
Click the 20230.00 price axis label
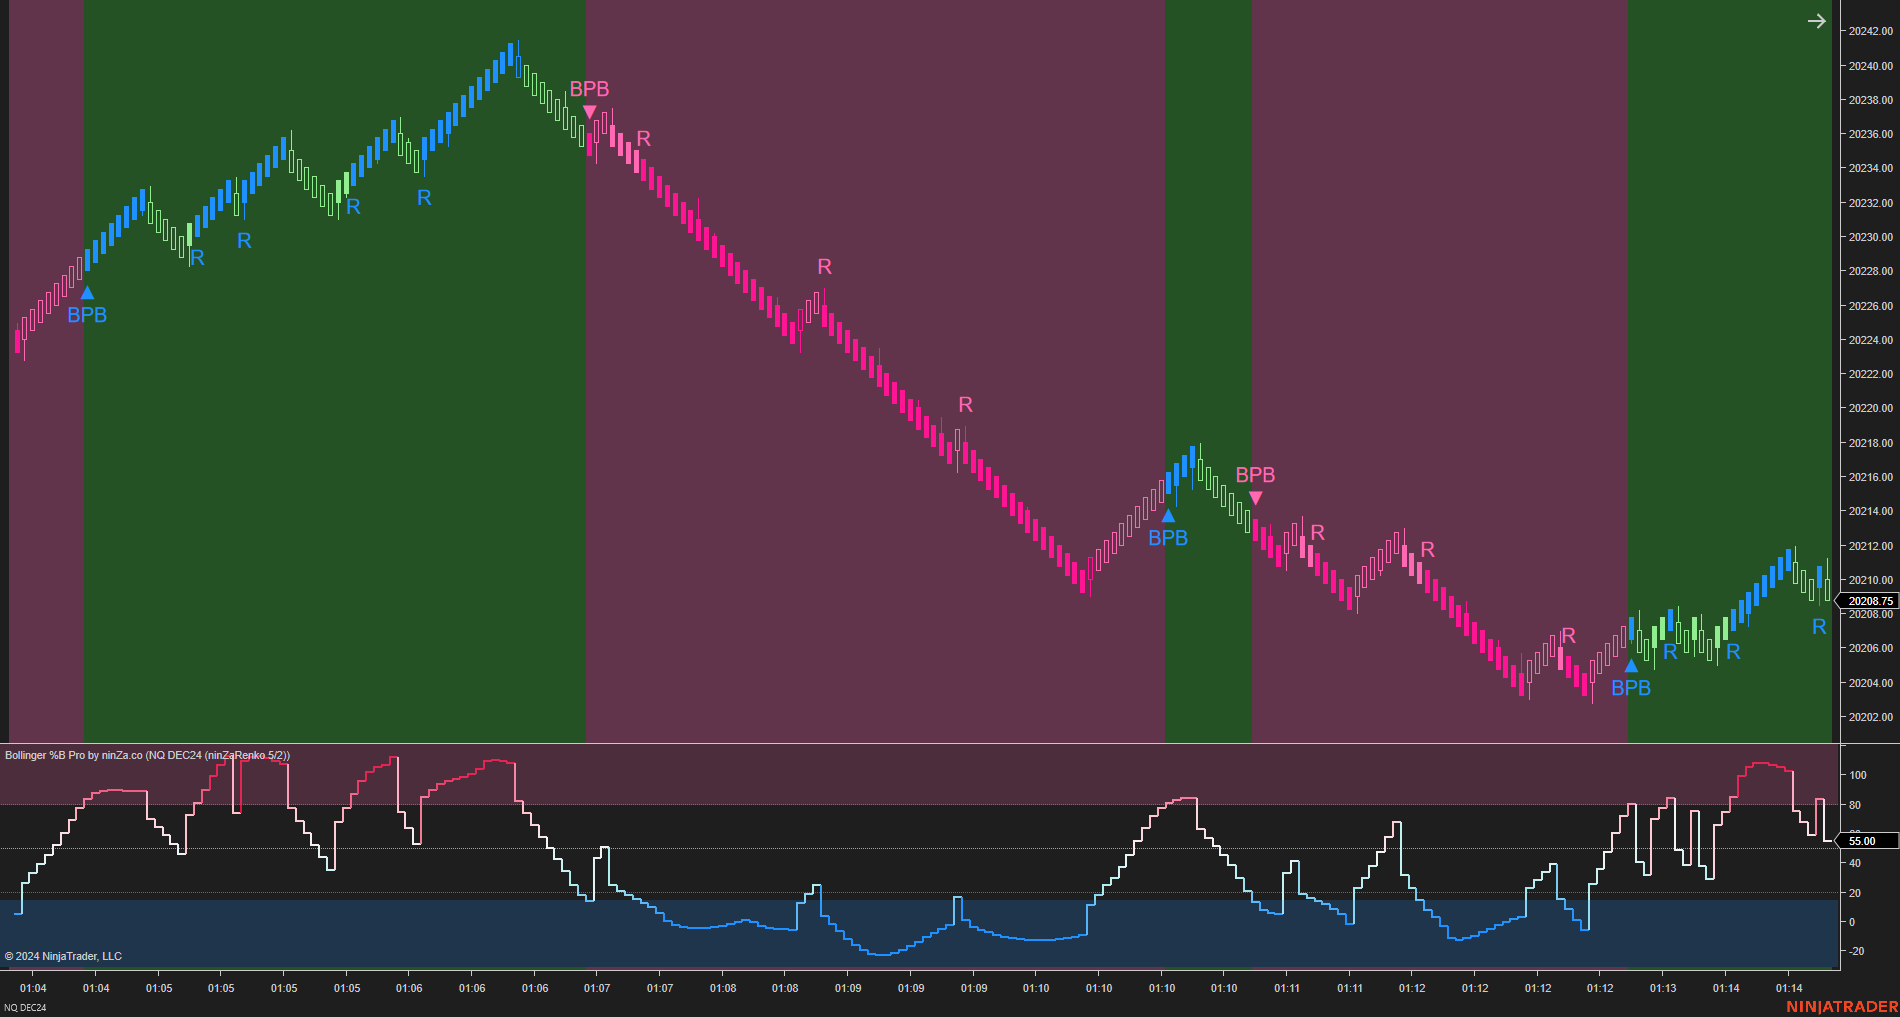click(1870, 237)
